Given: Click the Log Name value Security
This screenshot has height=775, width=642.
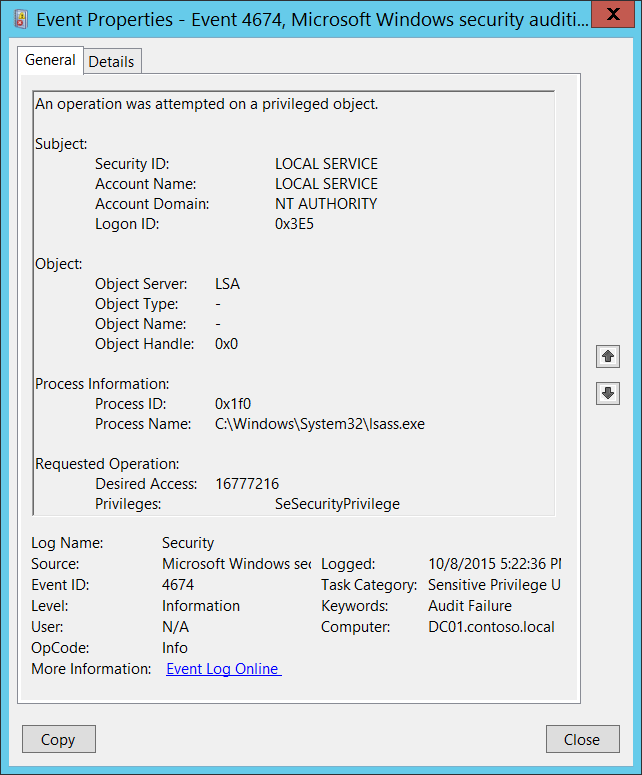Looking at the screenshot, I should tap(188, 543).
